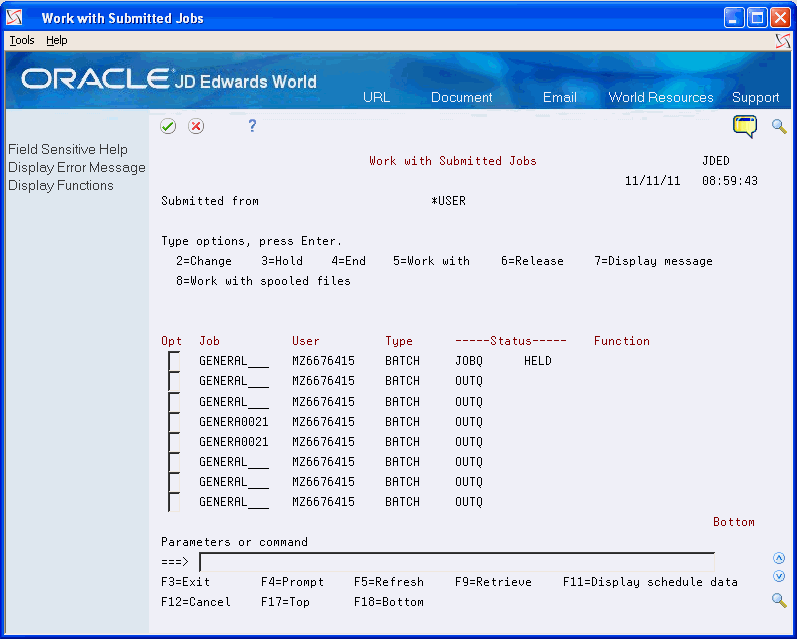797x639 pixels.
Task: Open the Document banner link
Action: pos(462,97)
